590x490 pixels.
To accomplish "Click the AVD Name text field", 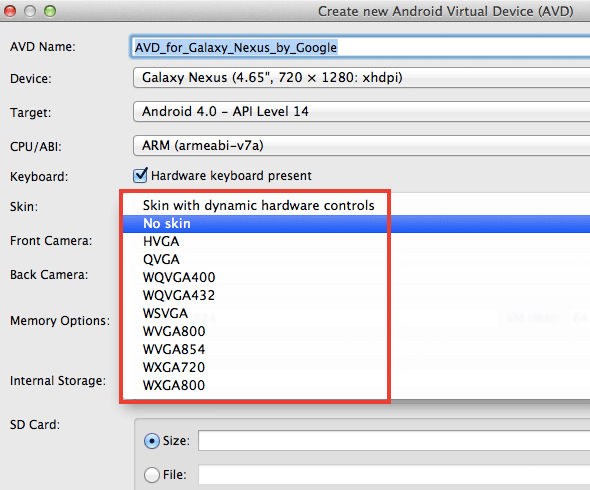I will coord(360,47).
